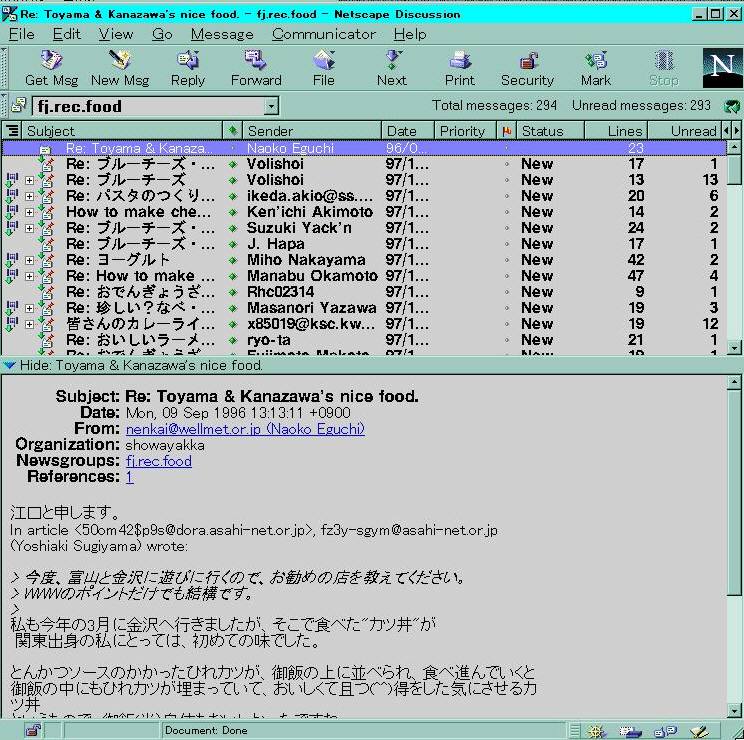Click the Mark toolbar icon
744x740 pixels.
[595, 68]
